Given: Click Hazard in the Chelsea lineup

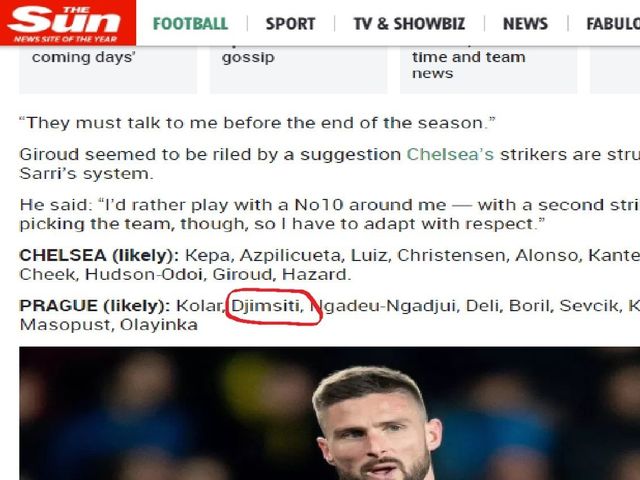Looking at the screenshot, I should pos(316,274).
